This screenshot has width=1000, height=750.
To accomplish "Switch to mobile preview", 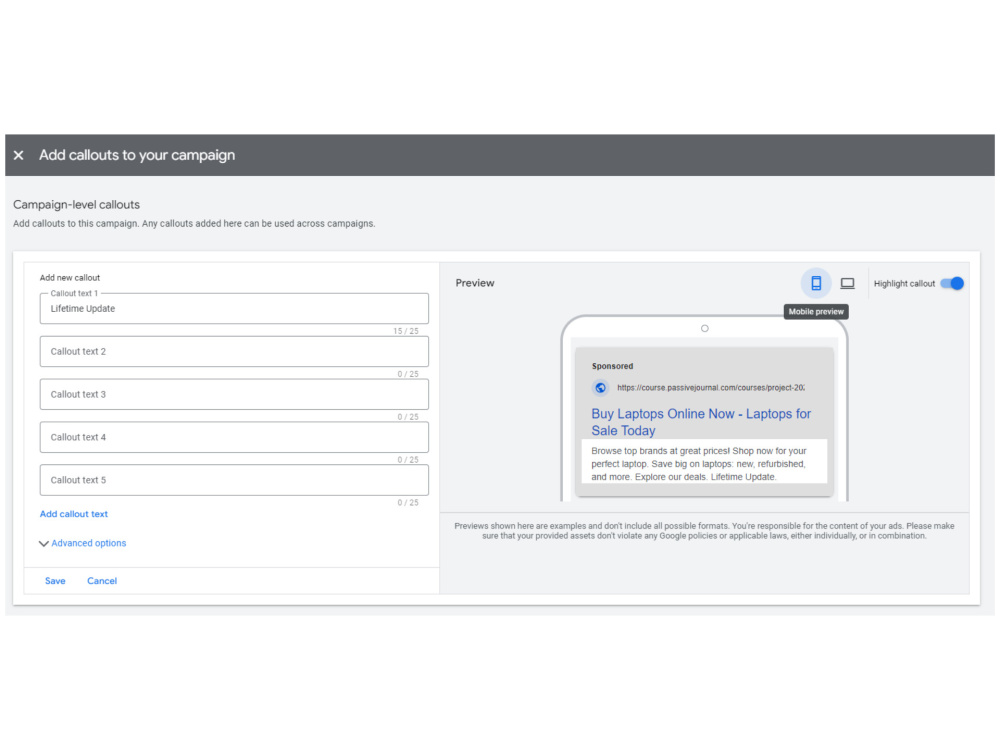I will pos(816,283).
